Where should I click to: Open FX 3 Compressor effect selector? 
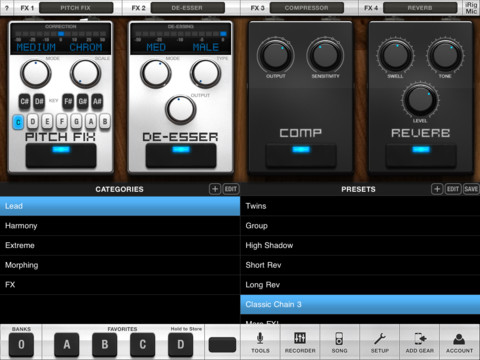pyautogui.click(x=307, y=8)
